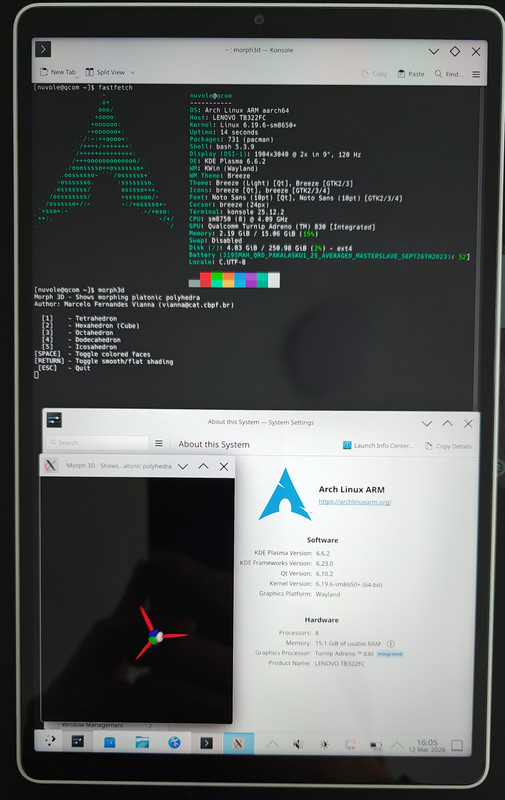Expand hidden tray icons arrow beside clock

(397, 745)
